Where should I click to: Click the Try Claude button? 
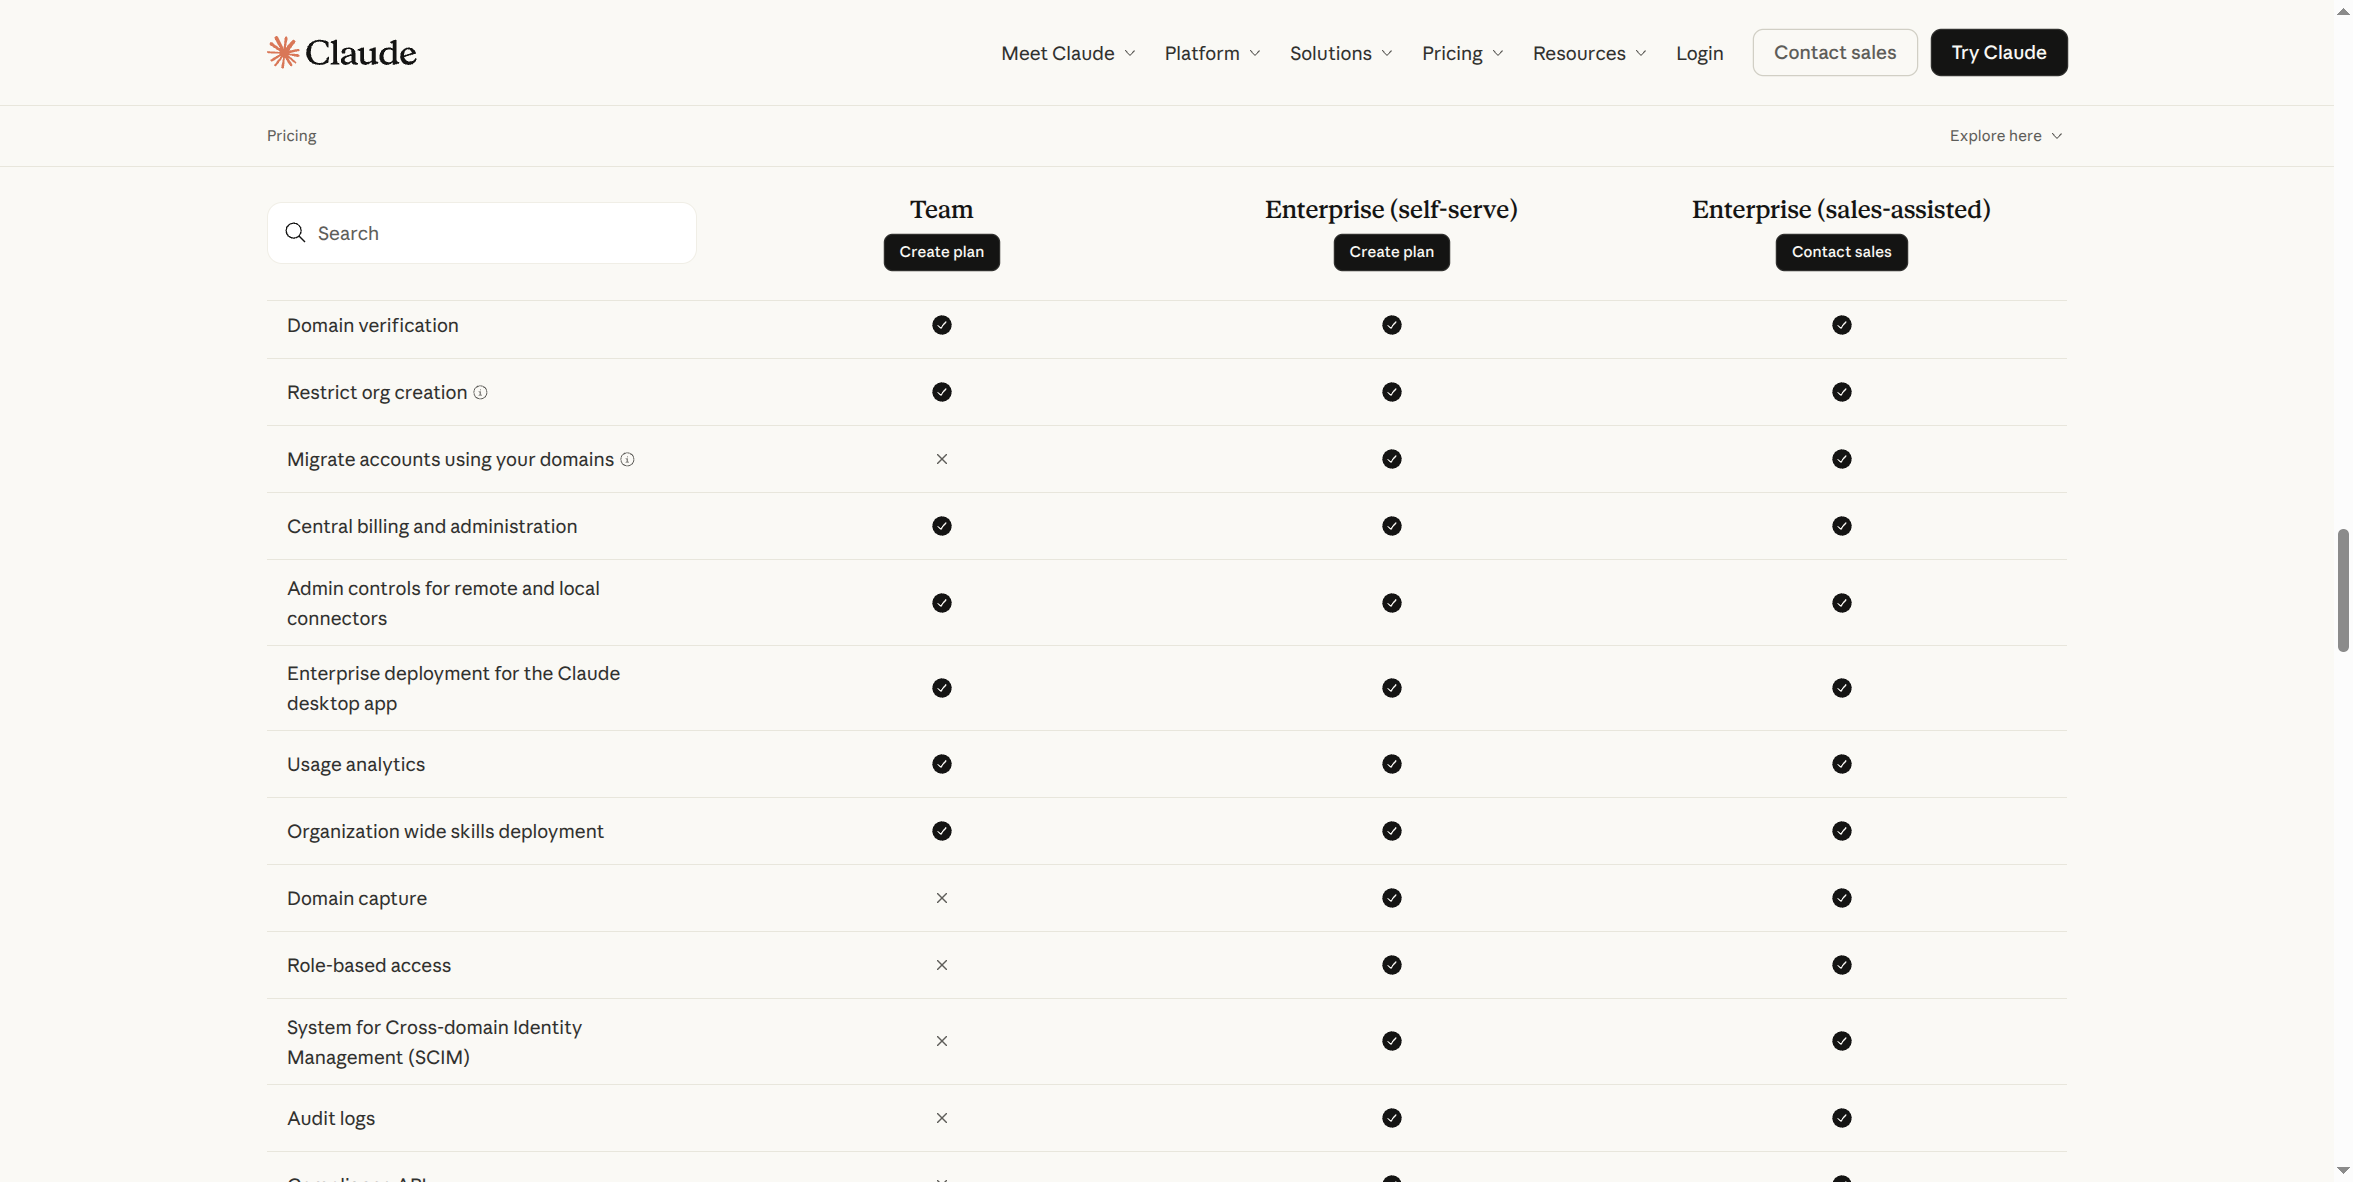pyautogui.click(x=1999, y=52)
